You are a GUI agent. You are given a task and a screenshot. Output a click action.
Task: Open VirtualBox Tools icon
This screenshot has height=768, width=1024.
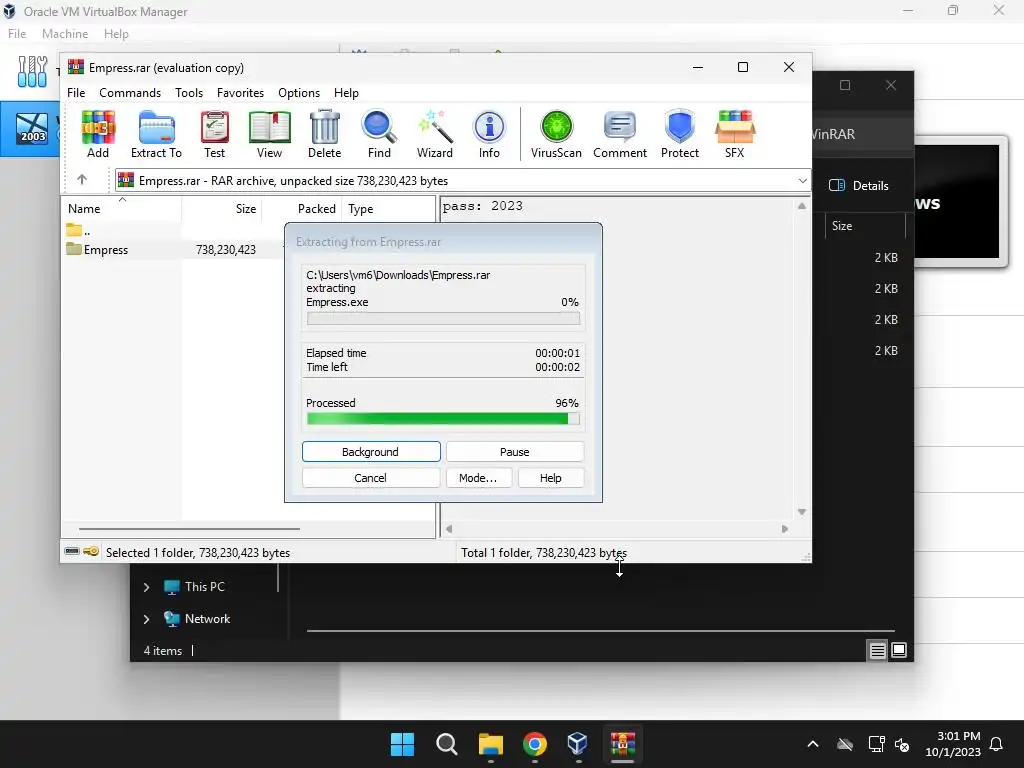pos(32,71)
